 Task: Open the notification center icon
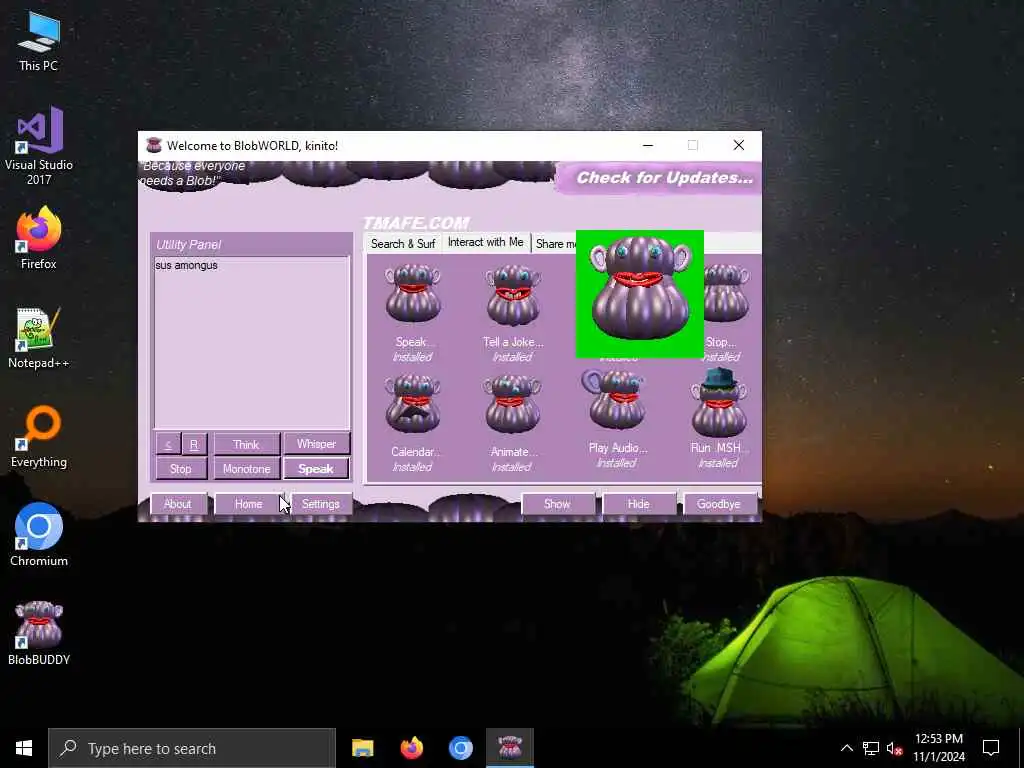991,748
